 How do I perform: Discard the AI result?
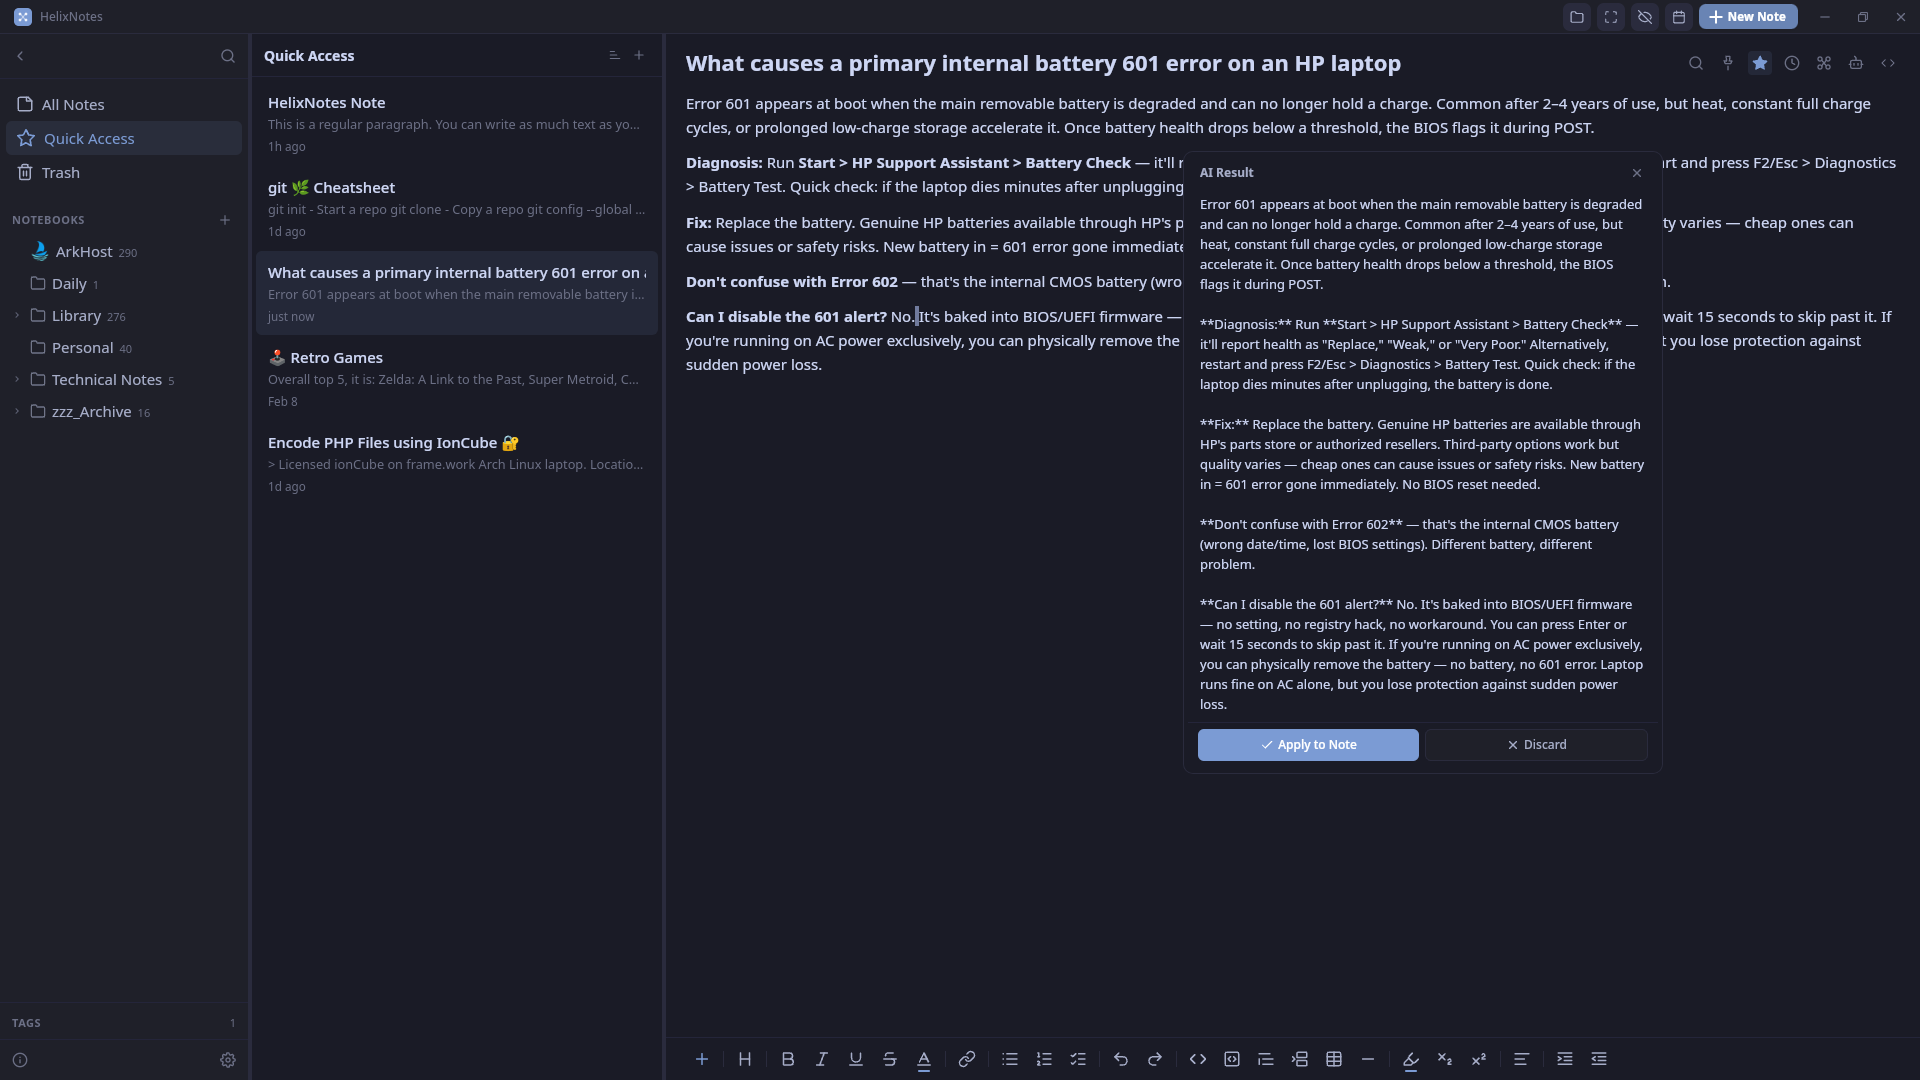pyautogui.click(x=1536, y=744)
